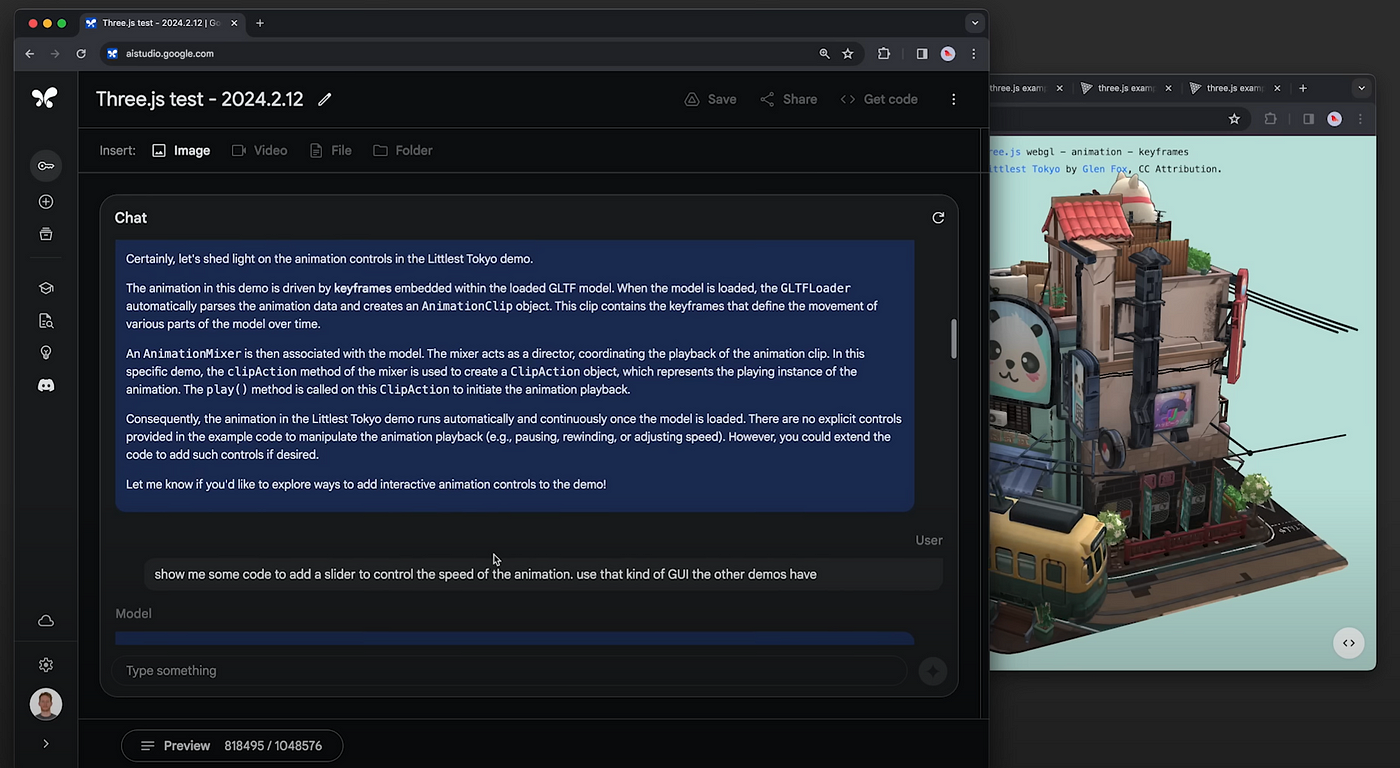This screenshot has width=1400, height=768.
Task: Click the create new prompt plus icon
Action: click(46, 201)
